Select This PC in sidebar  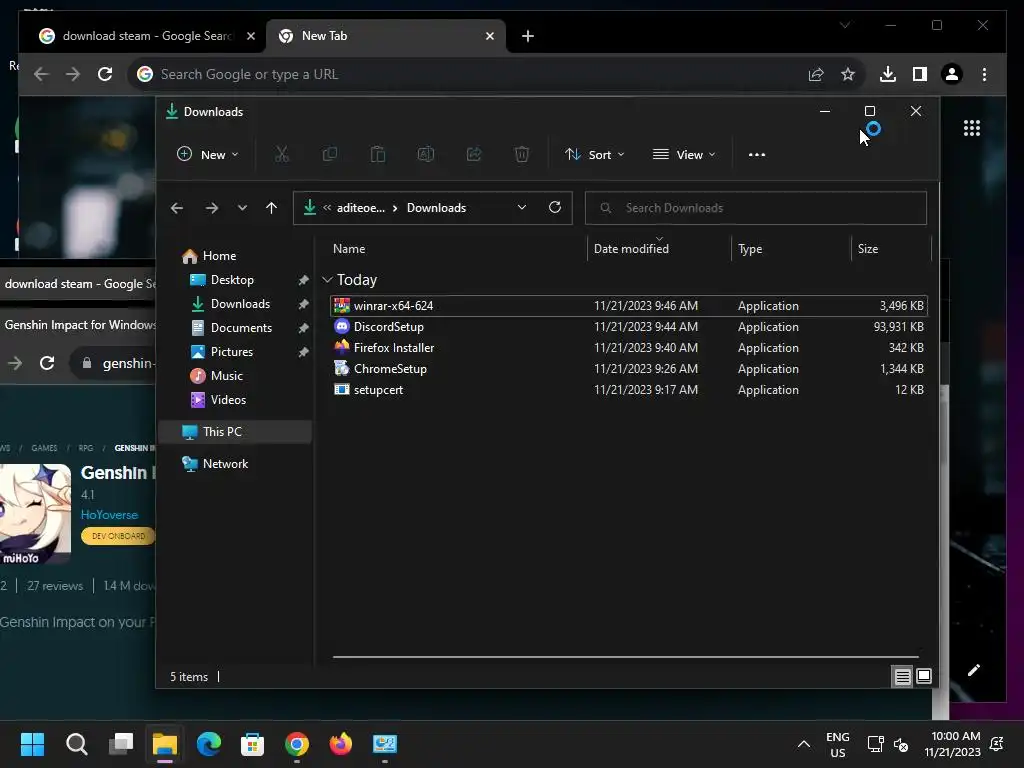point(235,432)
